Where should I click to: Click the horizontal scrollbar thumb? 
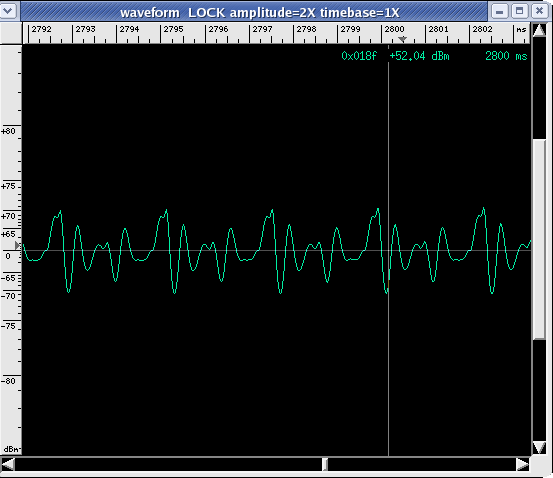coord(325,464)
